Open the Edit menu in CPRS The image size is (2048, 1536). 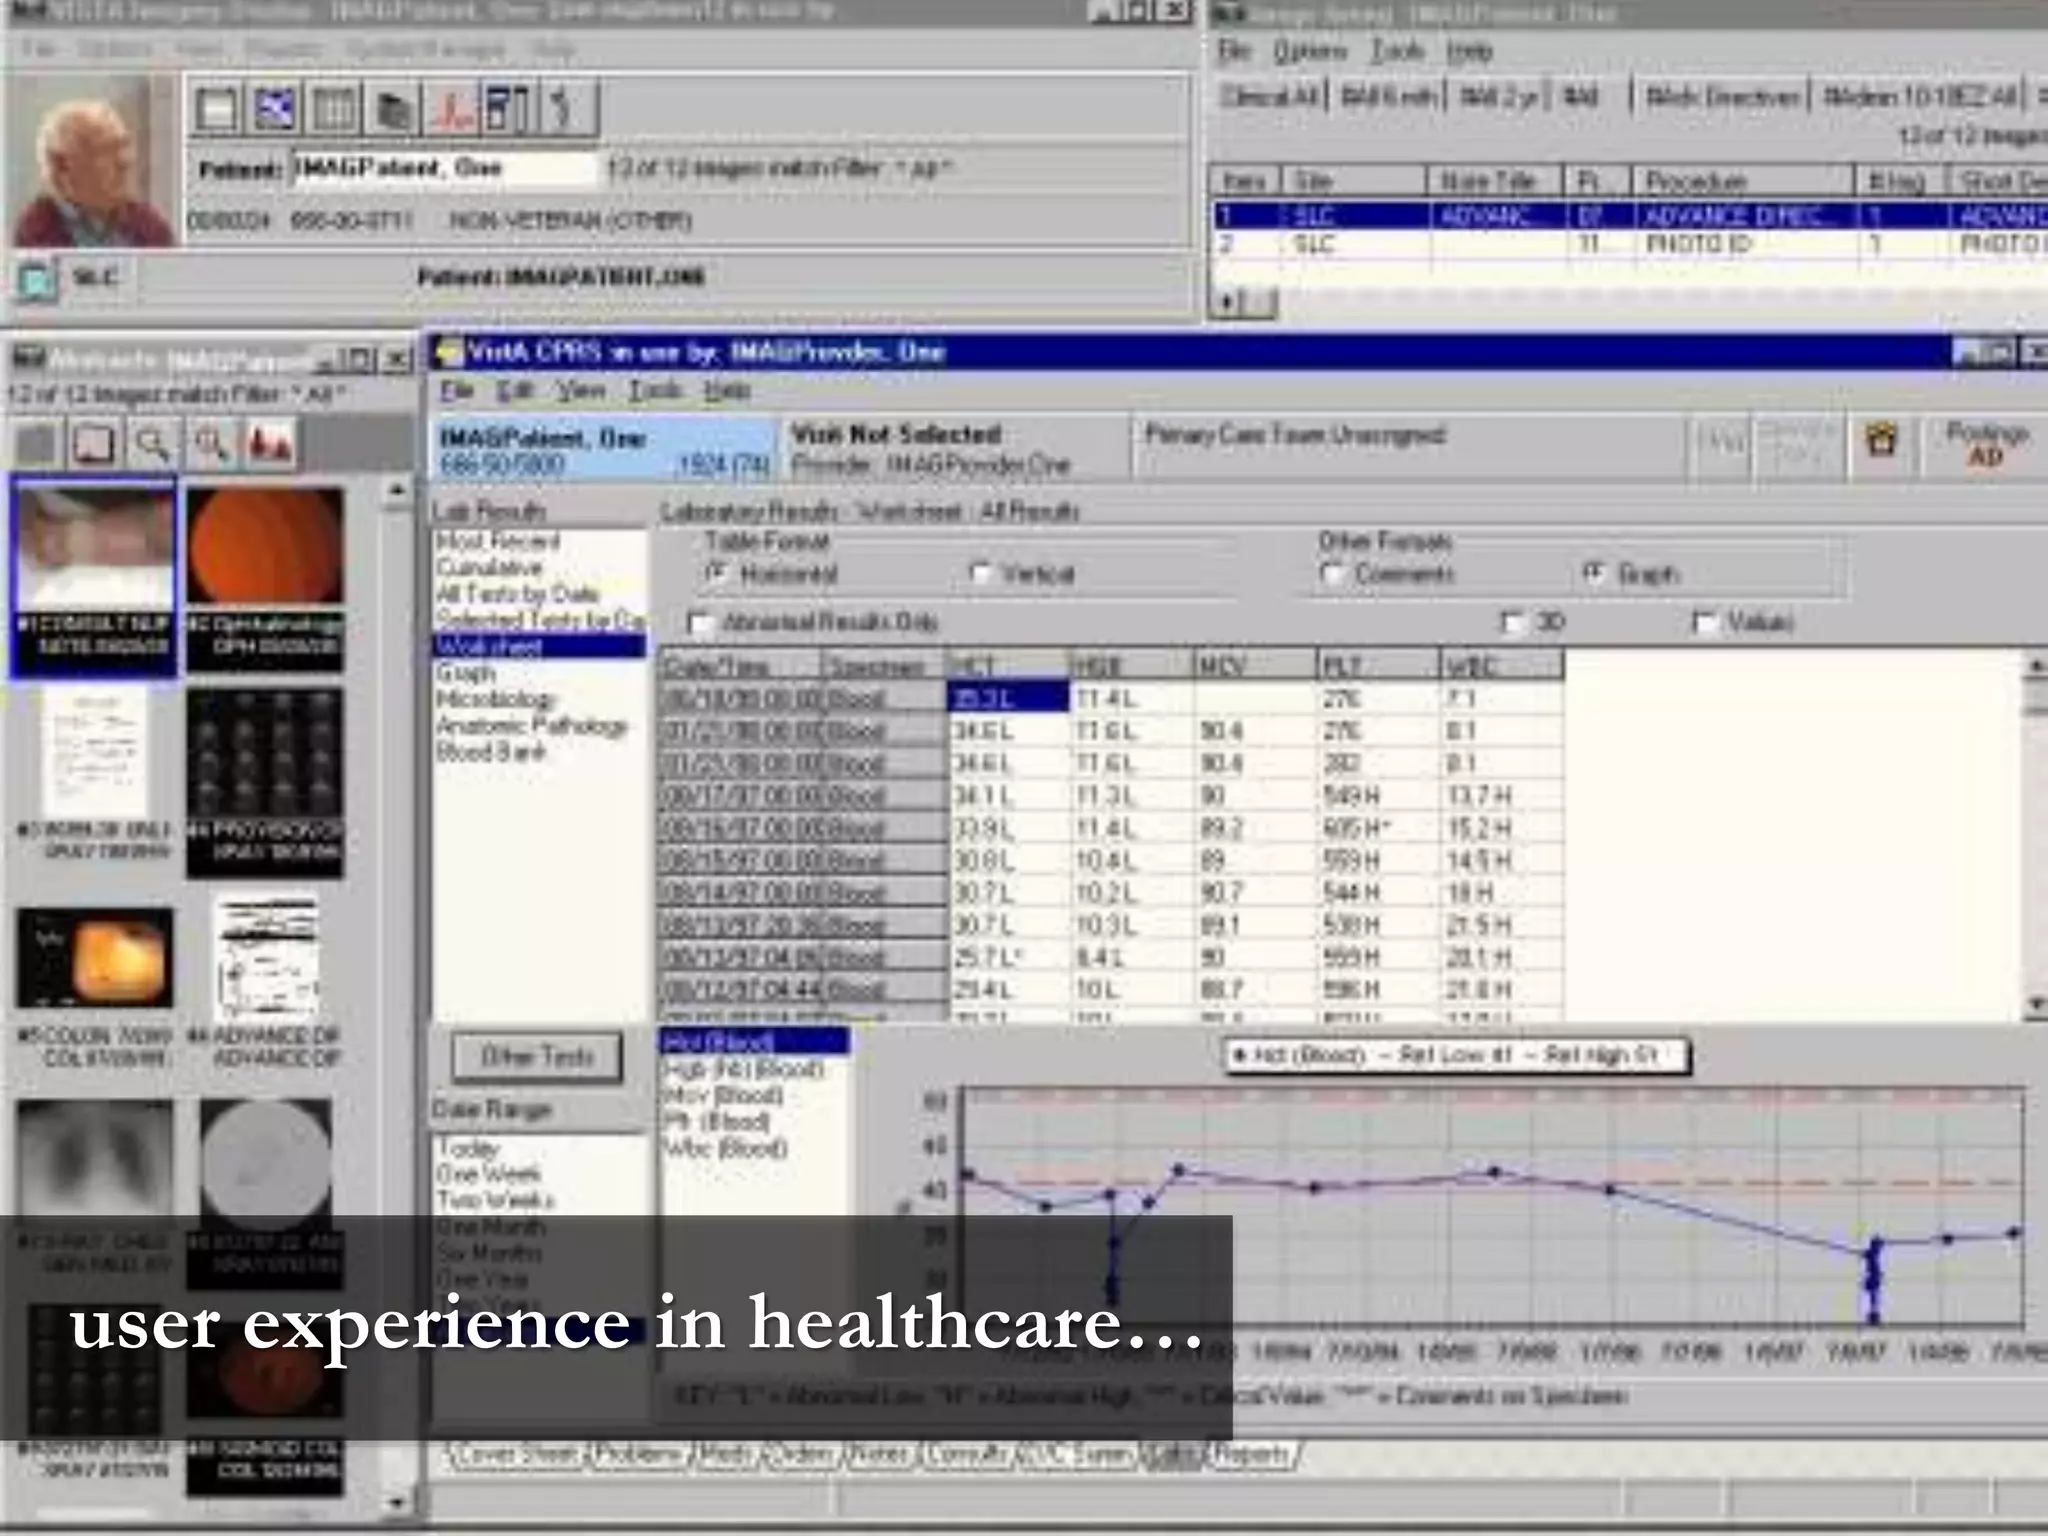pos(515,390)
